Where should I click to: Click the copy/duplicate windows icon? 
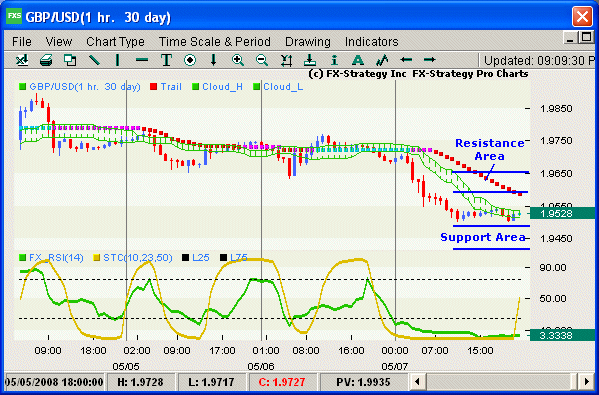(70, 60)
